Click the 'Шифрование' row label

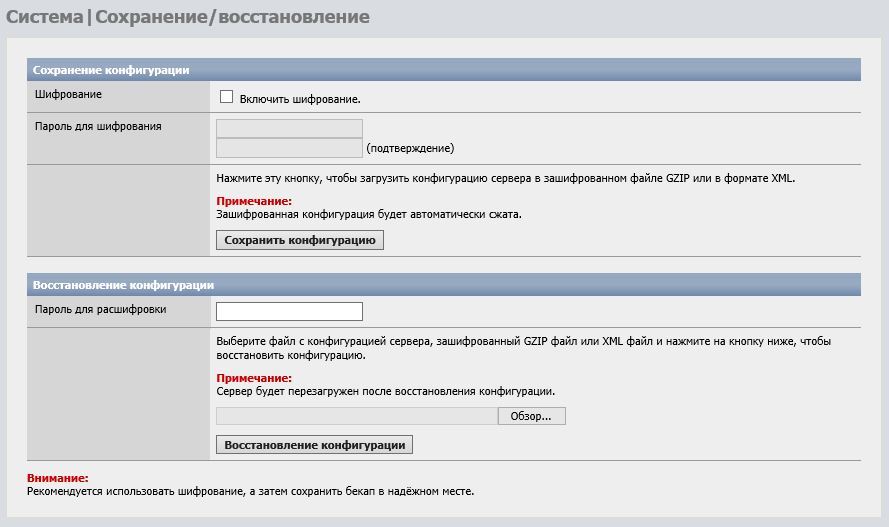(68, 95)
